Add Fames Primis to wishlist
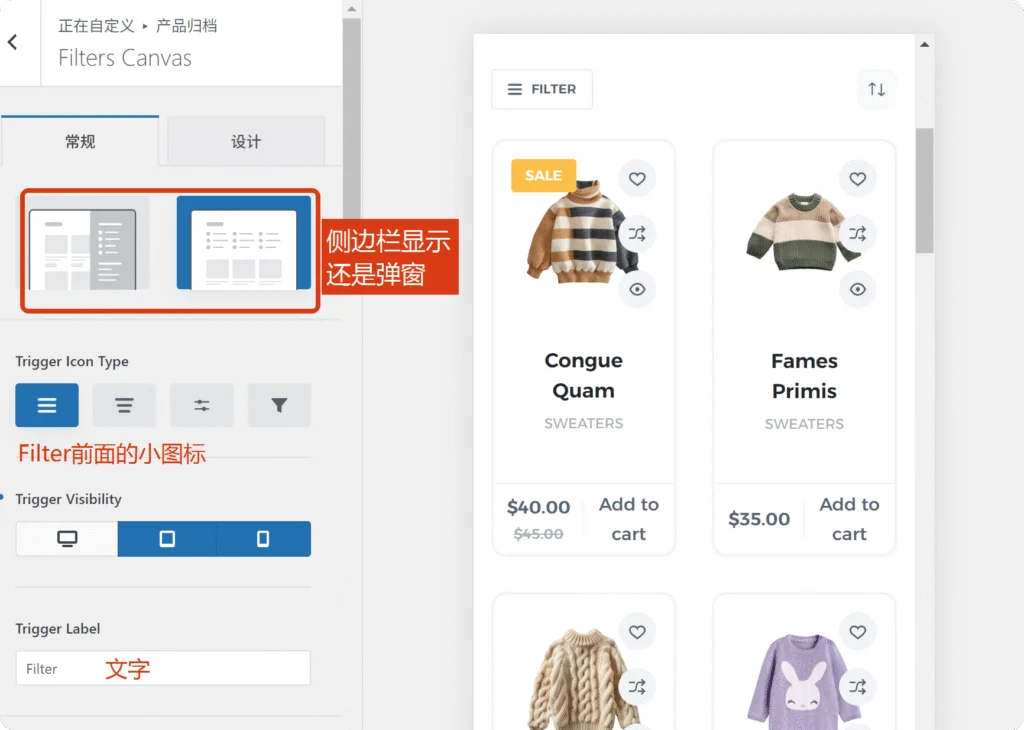The height and width of the screenshot is (730, 1024). 857,178
